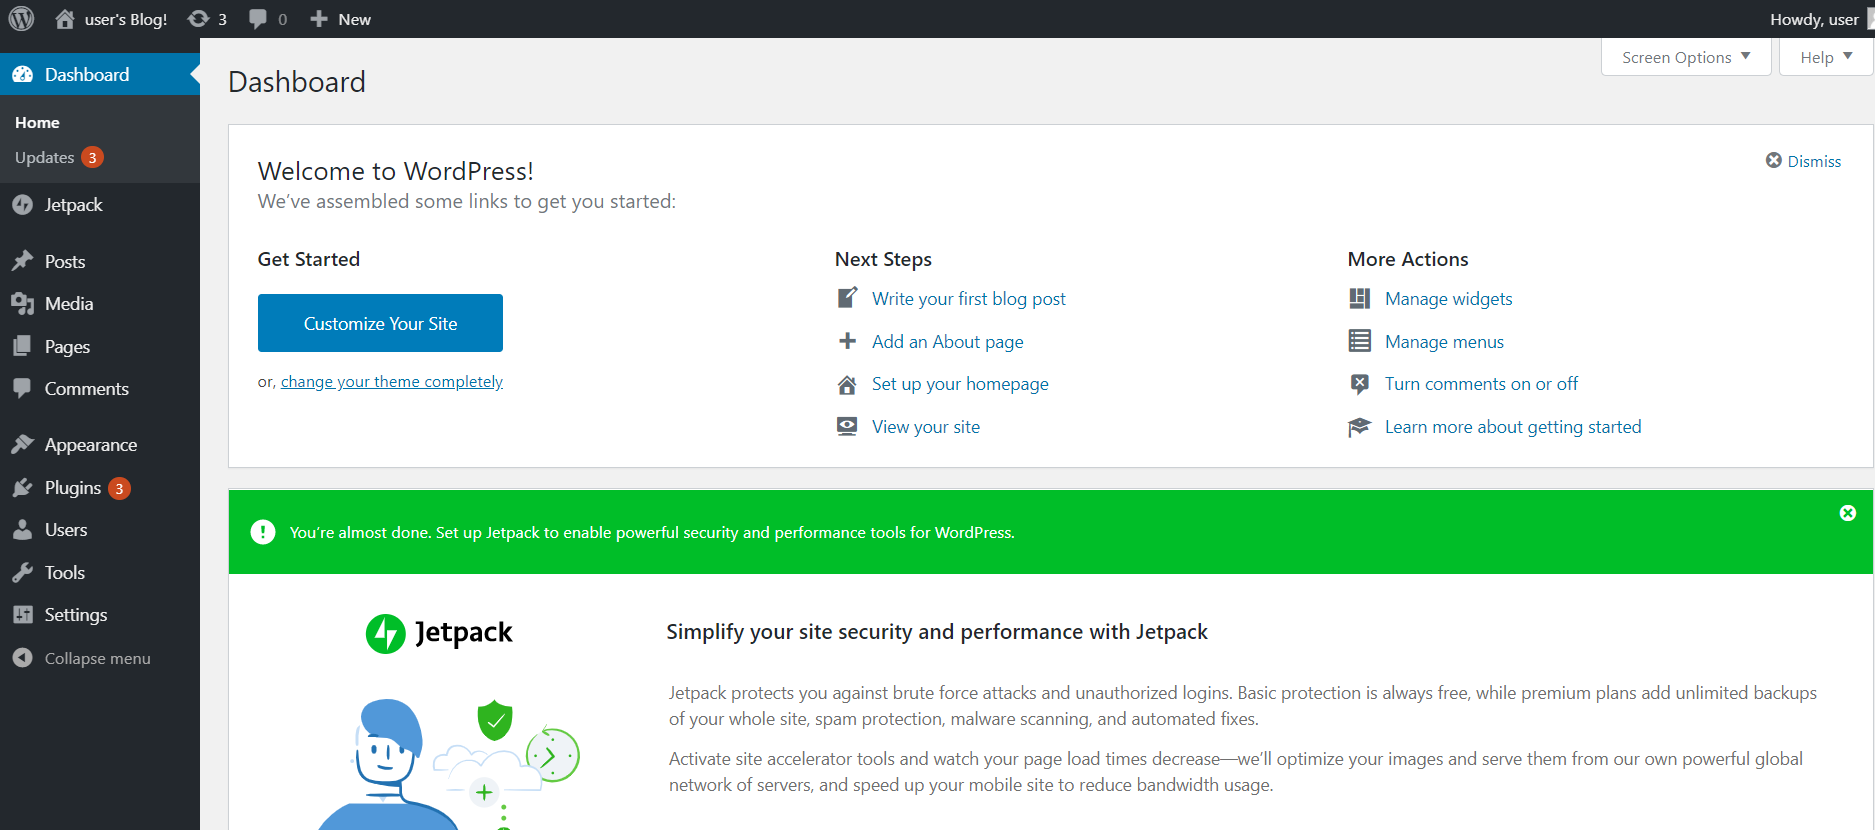Open Add an About page link
This screenshot has height=833, width=1875.
coord(948,341)
